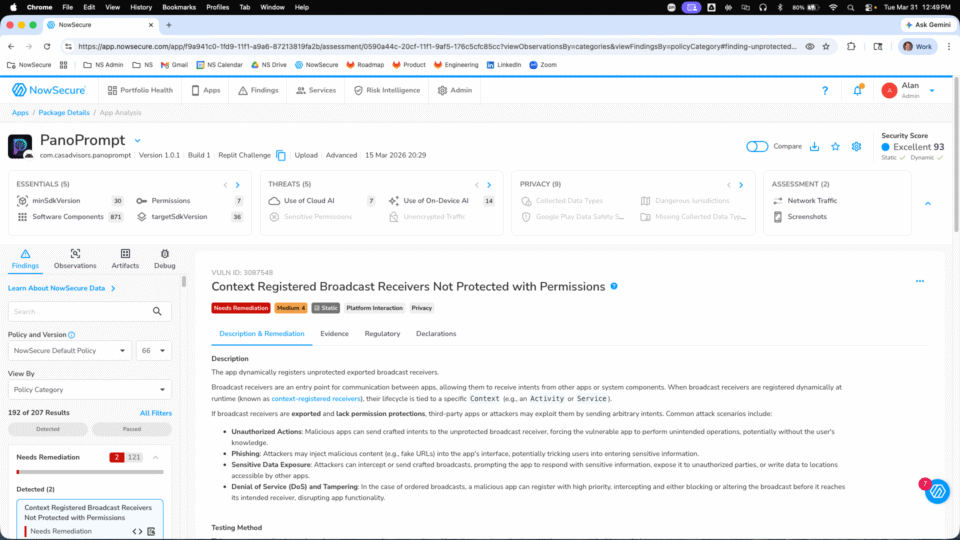Collapse the summary cards panel chevron
Viewport: 960px width, 540px height.
(928, 203)
